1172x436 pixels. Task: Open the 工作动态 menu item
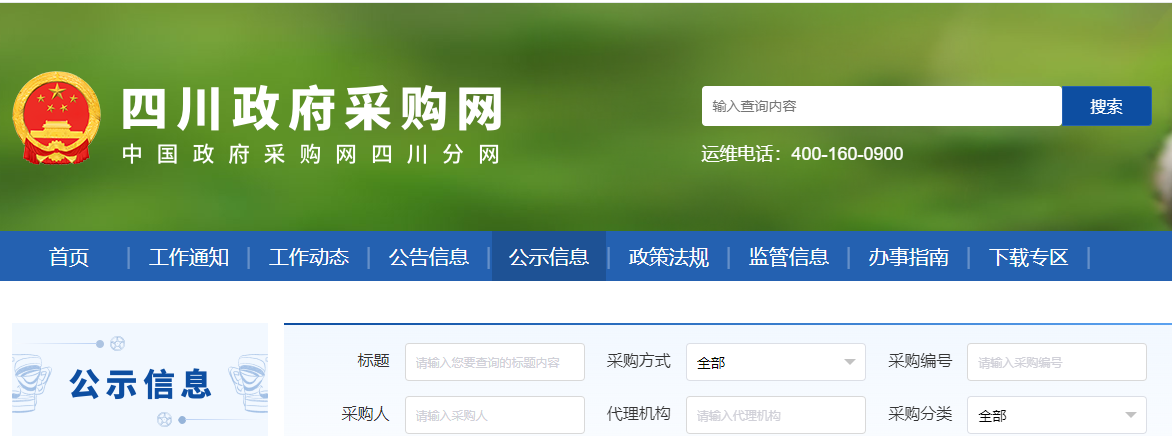[309, 257]
